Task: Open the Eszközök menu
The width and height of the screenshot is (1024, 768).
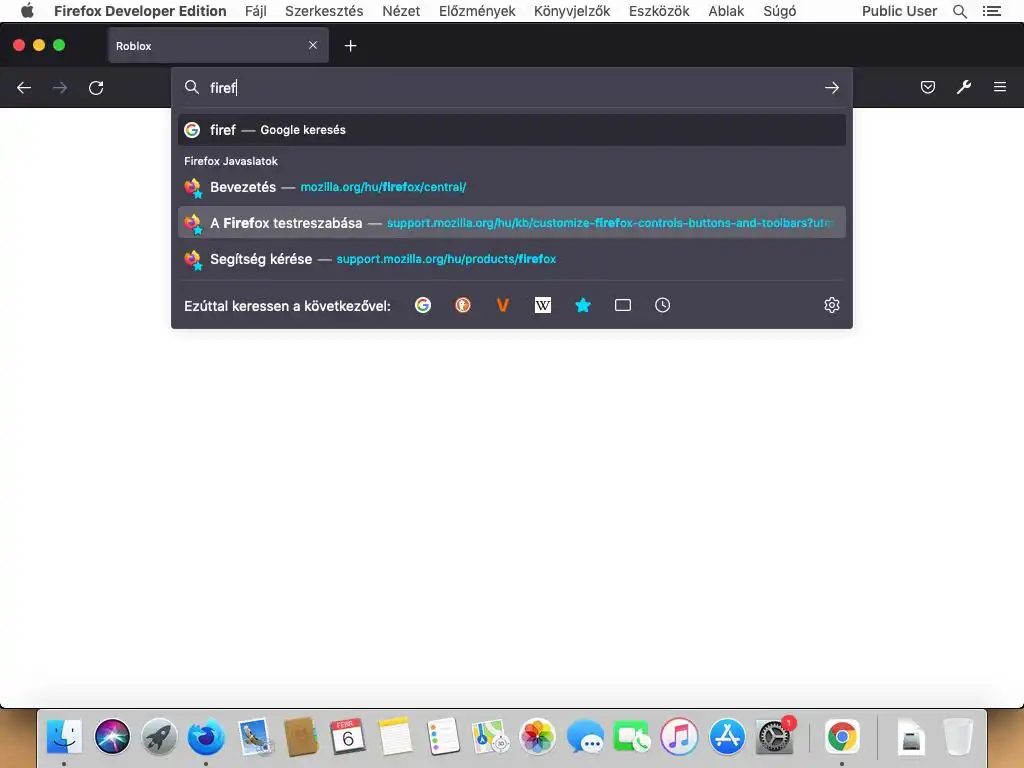Action: click(659, 11)
